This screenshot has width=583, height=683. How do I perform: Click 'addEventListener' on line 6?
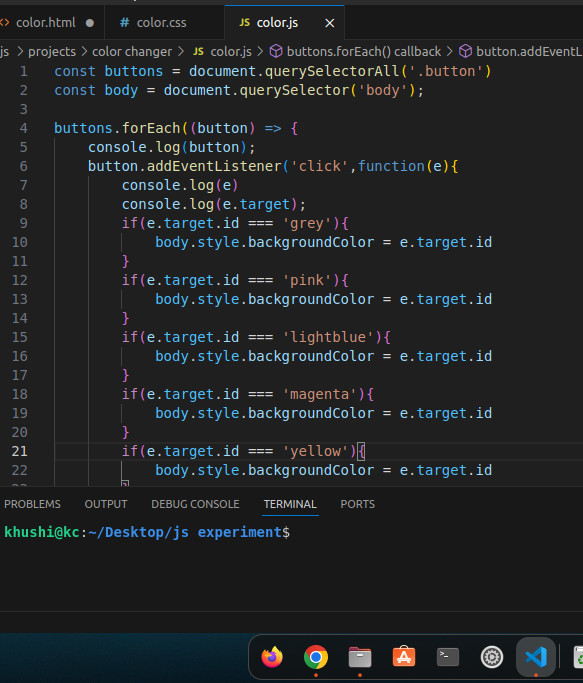click(x=214, y=166)
